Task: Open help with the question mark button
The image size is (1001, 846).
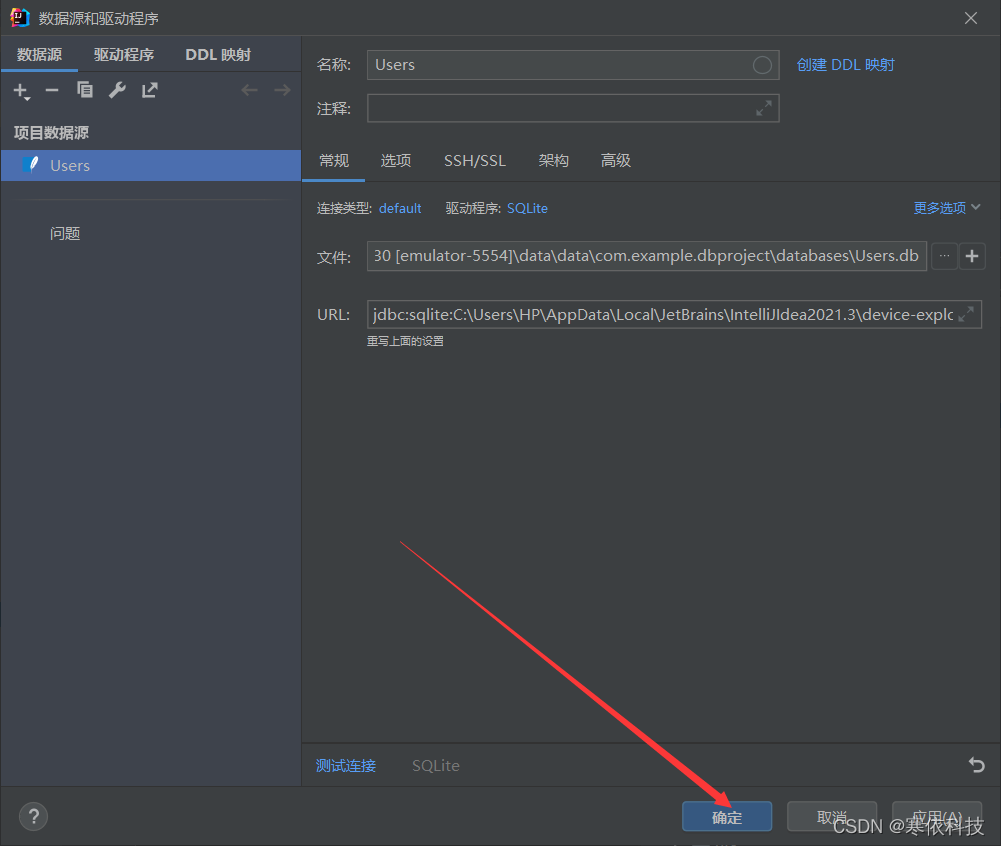Action: (x=33, y=817)
